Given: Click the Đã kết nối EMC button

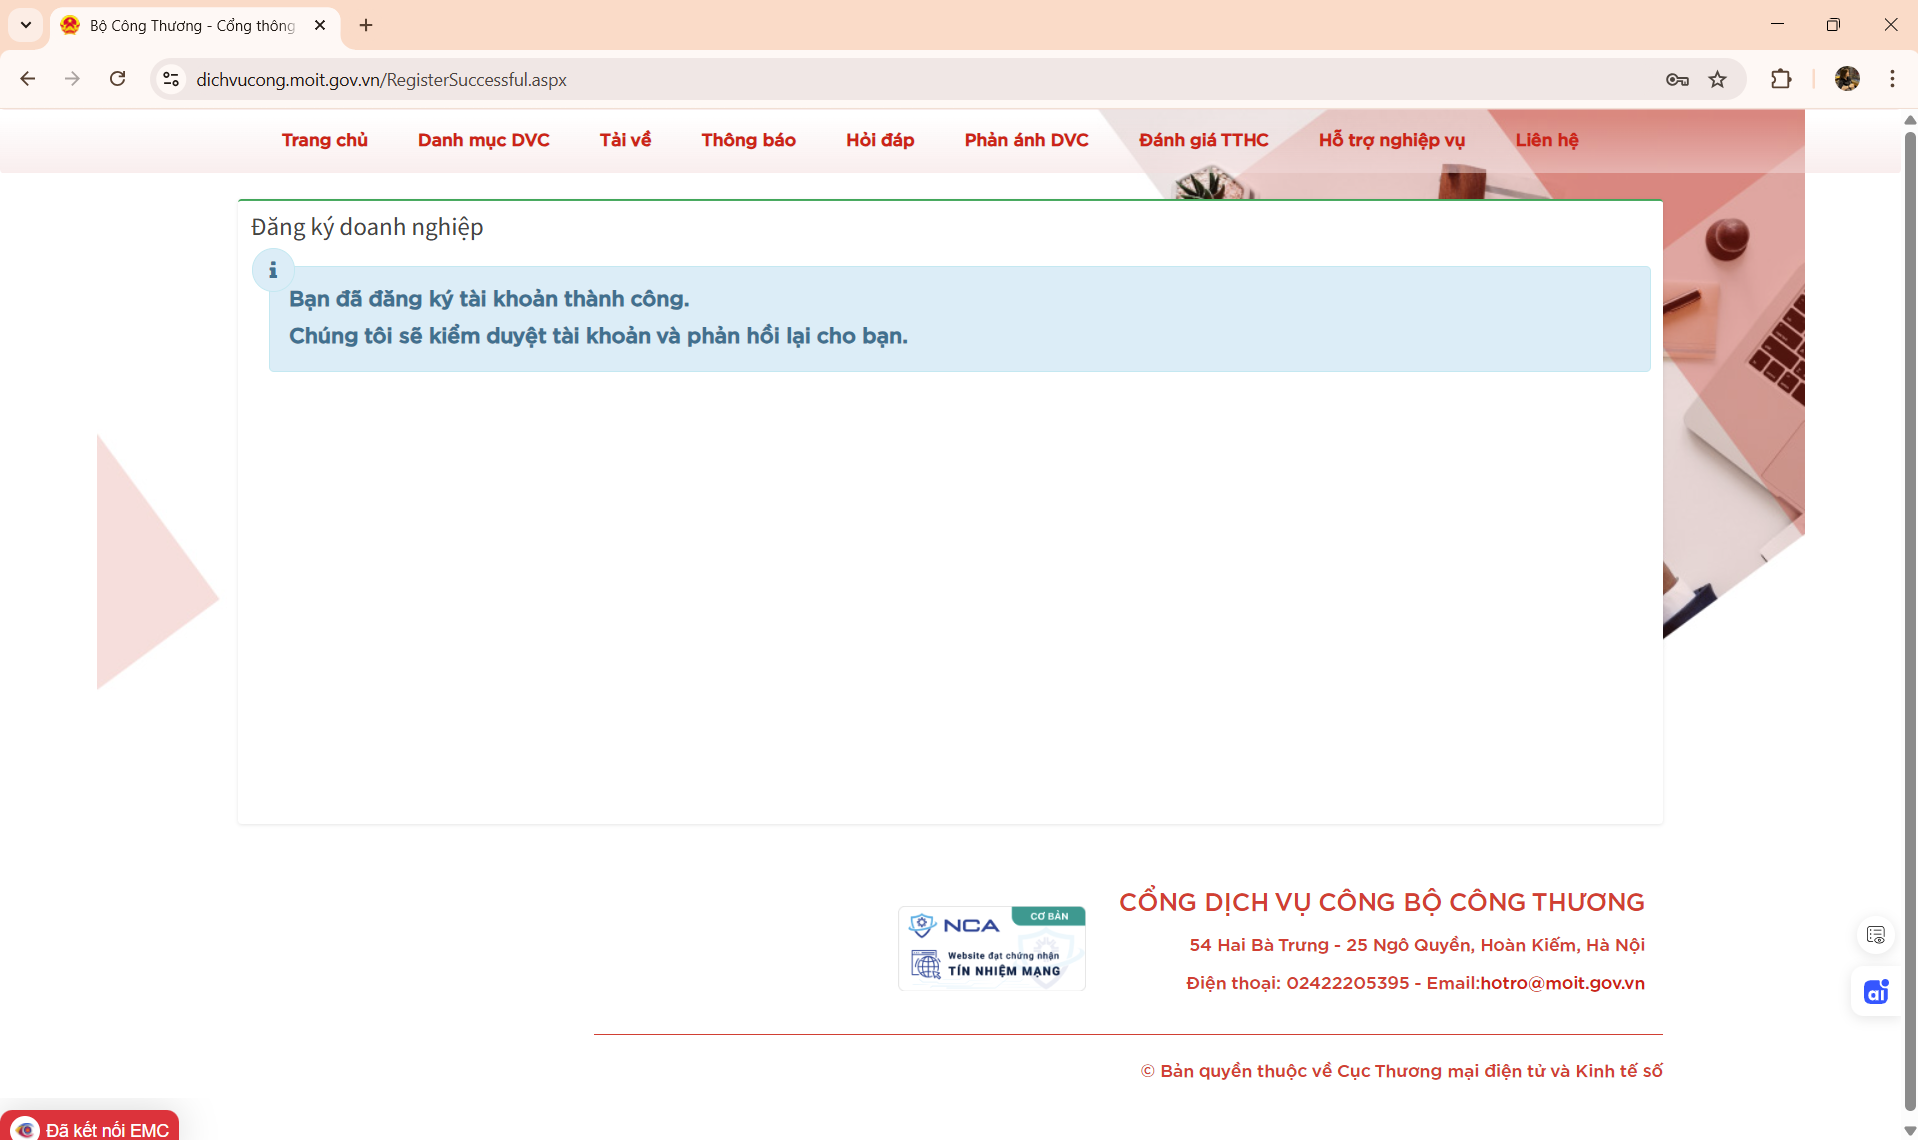Looking at the screenshot, I should click(x=92, y=1128).
